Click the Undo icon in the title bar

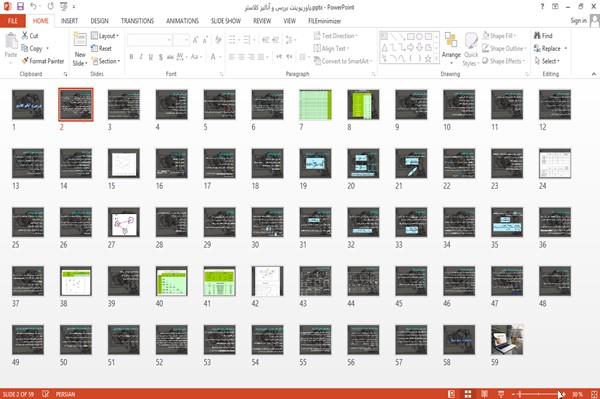[x=34, y=7]
